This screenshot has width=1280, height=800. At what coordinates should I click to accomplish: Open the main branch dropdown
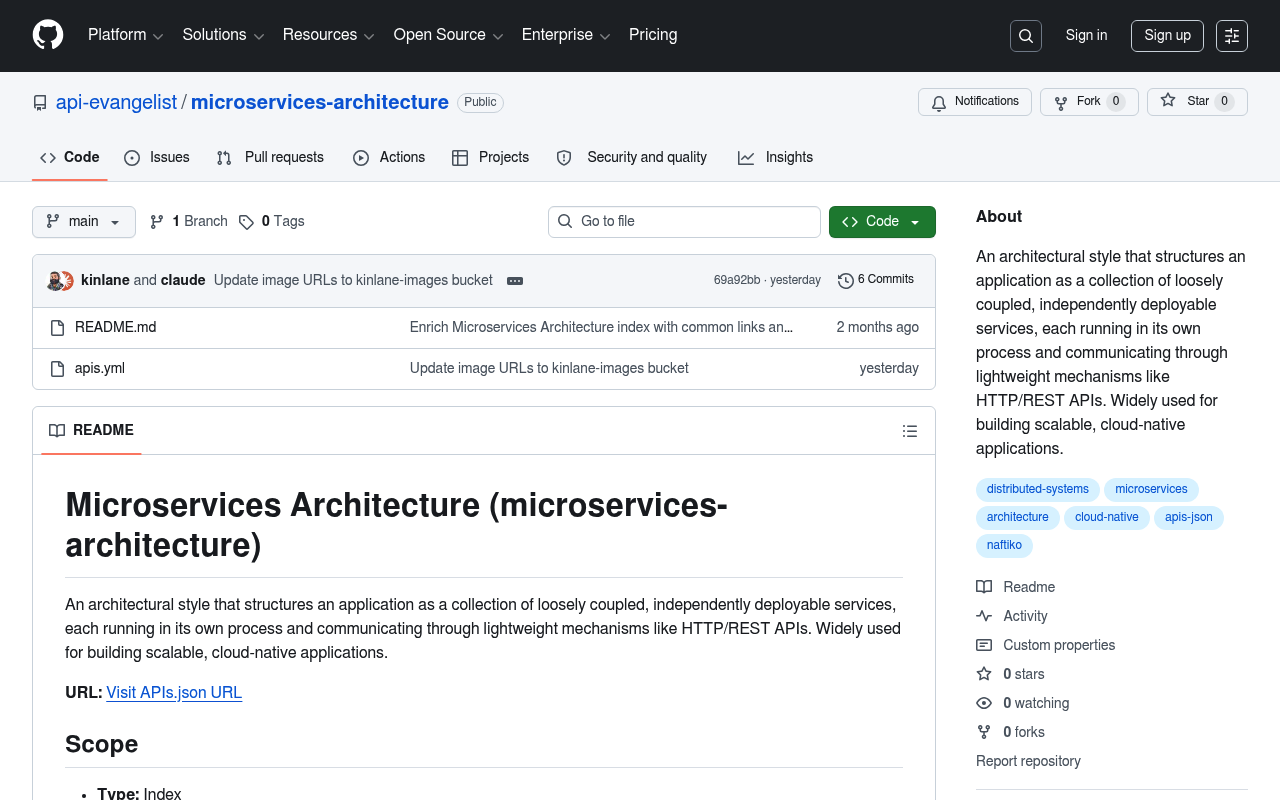click(x=84, y=222)
